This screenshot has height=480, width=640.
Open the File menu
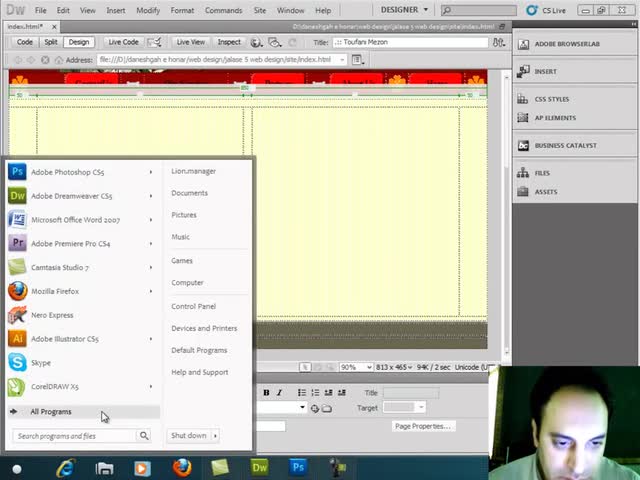click(40, 10)
